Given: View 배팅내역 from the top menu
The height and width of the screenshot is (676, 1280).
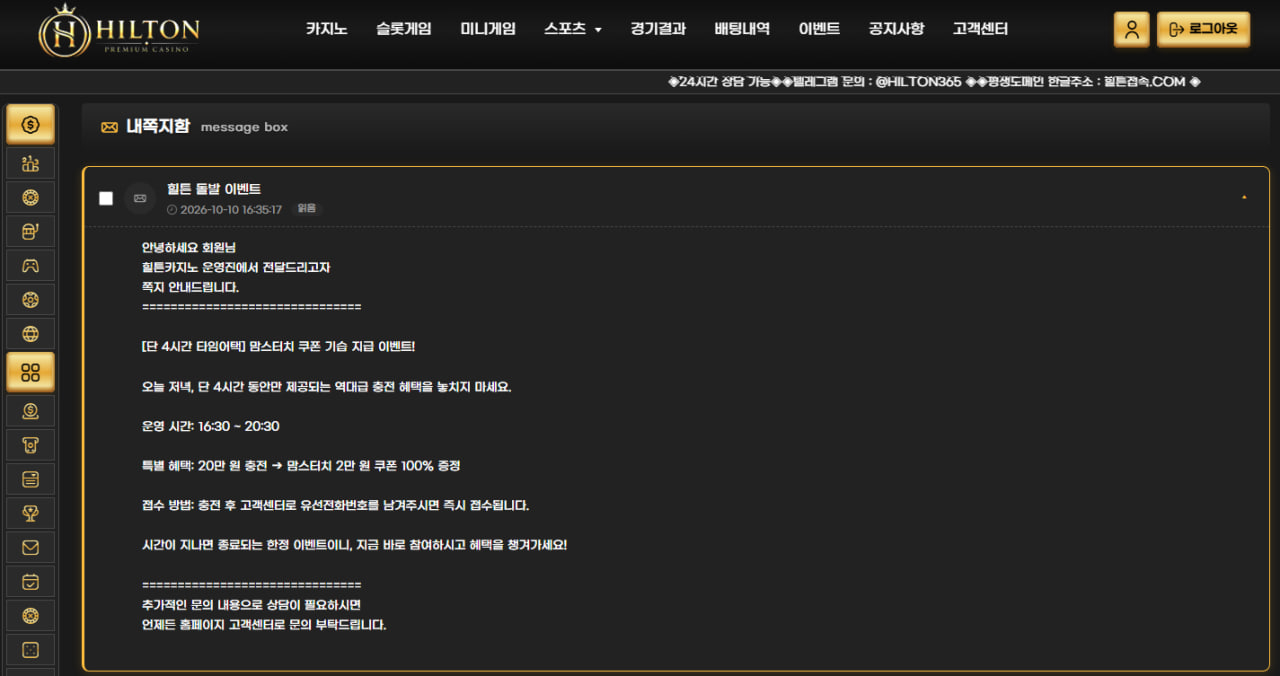Looking at the screenshot, I should pos(742,29).
